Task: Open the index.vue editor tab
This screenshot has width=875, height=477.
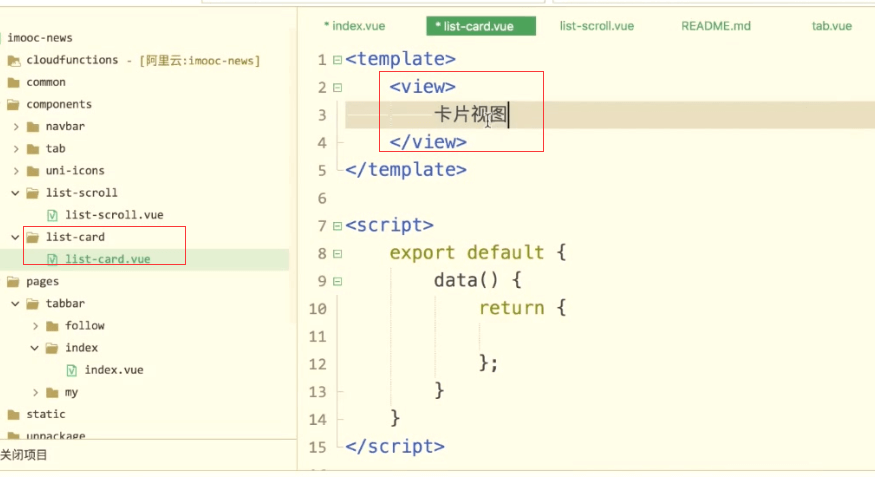Action: pyautogui.click(x=354, y=26)
